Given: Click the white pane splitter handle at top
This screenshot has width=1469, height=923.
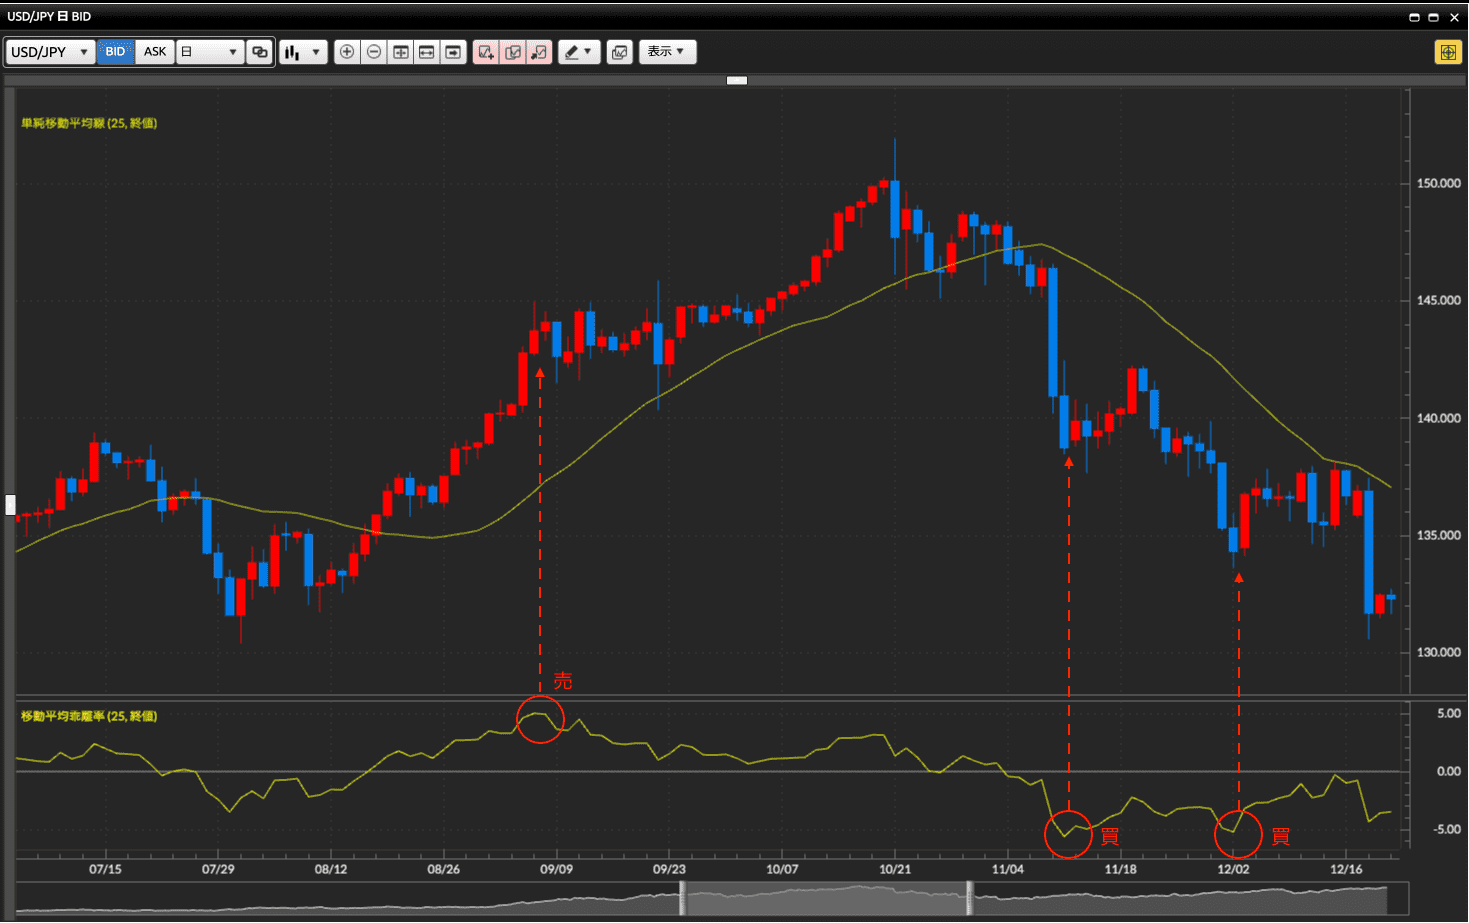Looking at the screenshot, I should pos(737,80).
